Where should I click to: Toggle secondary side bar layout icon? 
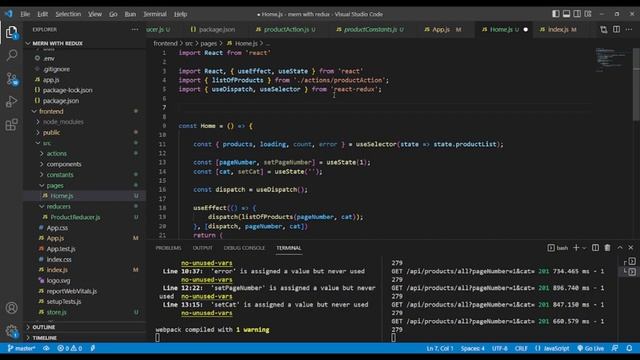tap(577, 14)
